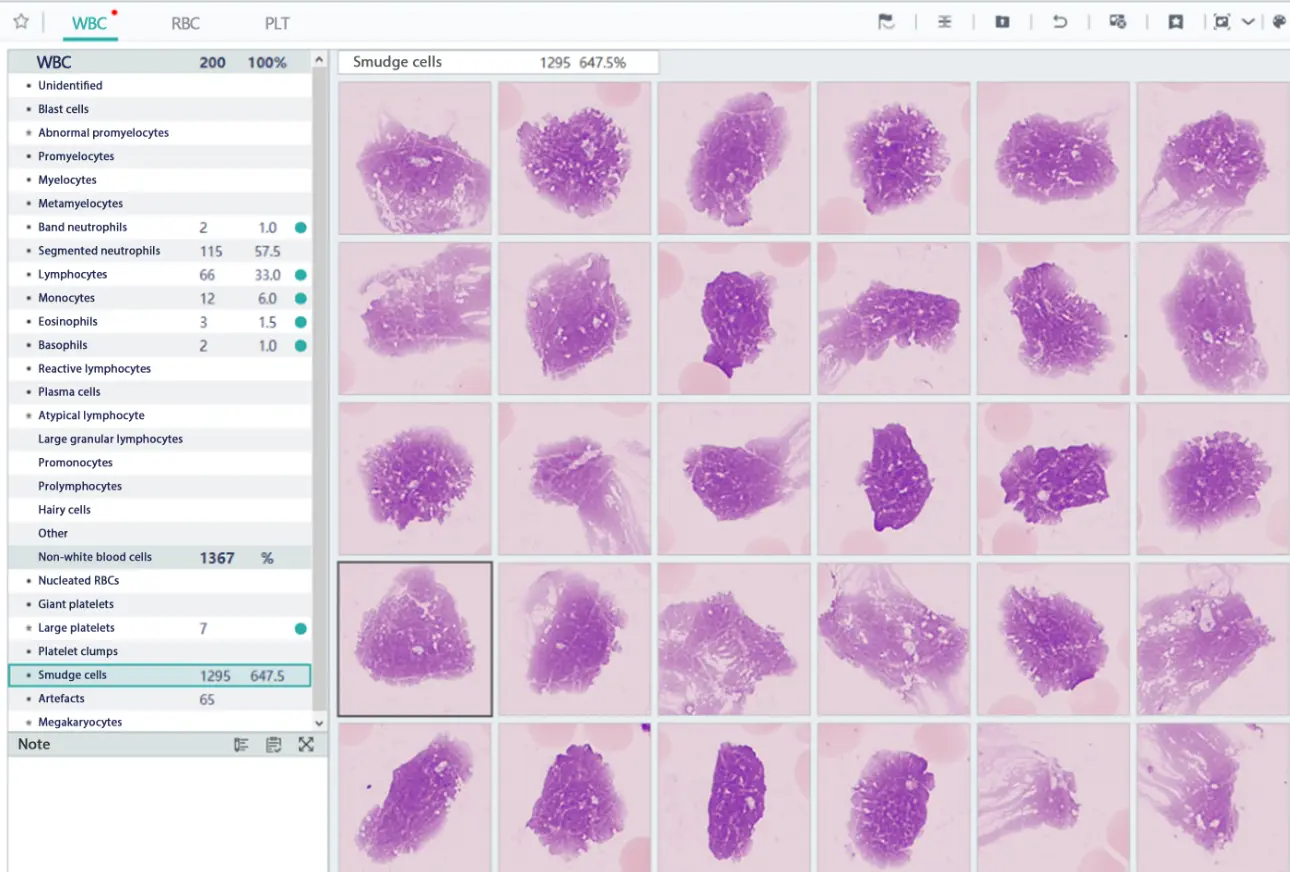Switch to the PLT tab
The height and width of the screenshot is (872, 1290).
point(277,23)
